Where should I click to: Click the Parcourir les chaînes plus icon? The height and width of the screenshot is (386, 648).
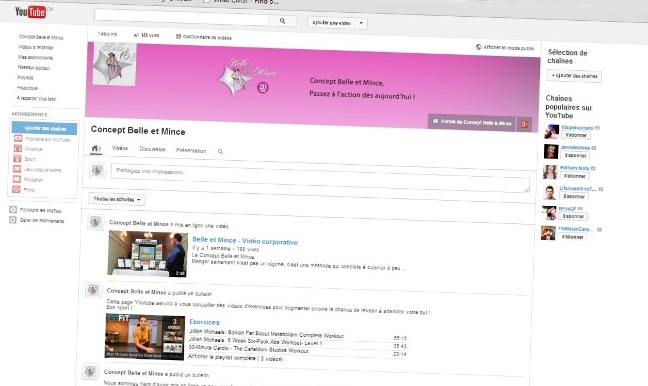pos(13,210)
